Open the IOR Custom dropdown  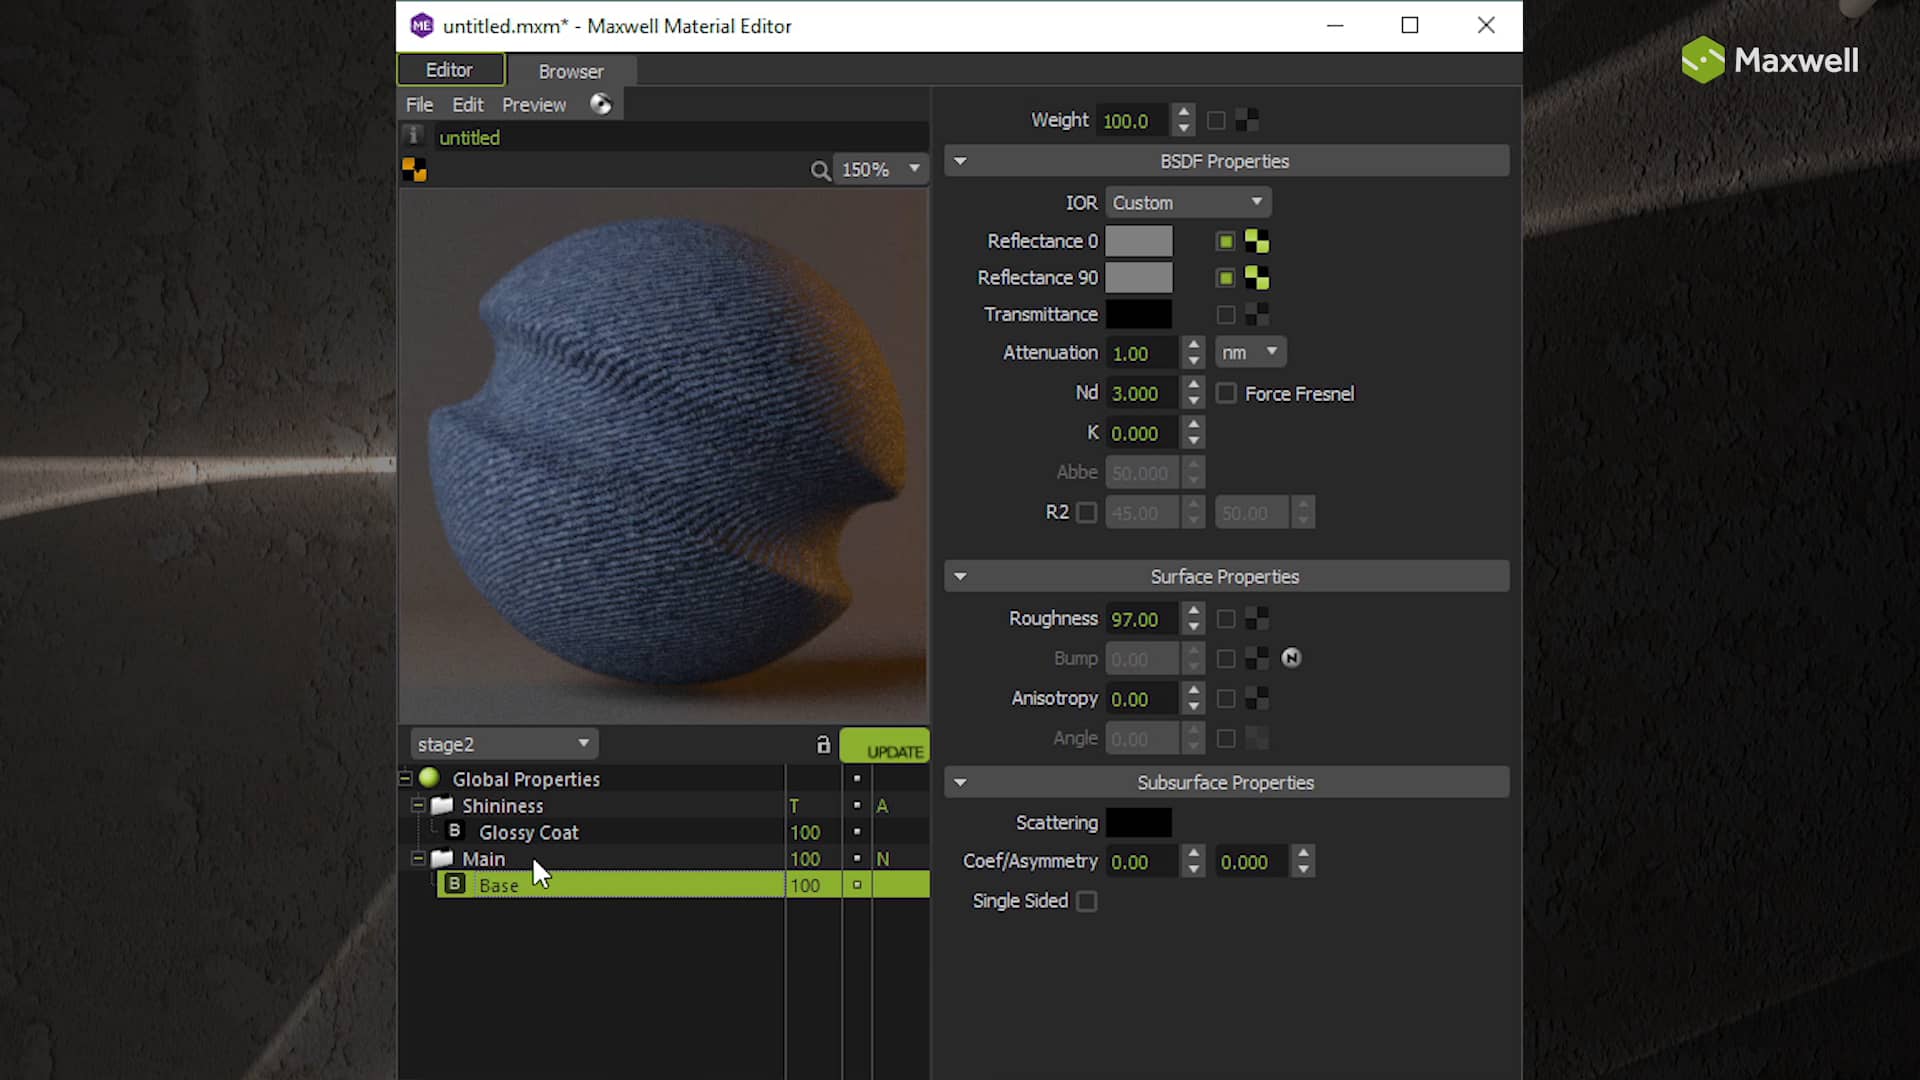(1188, 202)
